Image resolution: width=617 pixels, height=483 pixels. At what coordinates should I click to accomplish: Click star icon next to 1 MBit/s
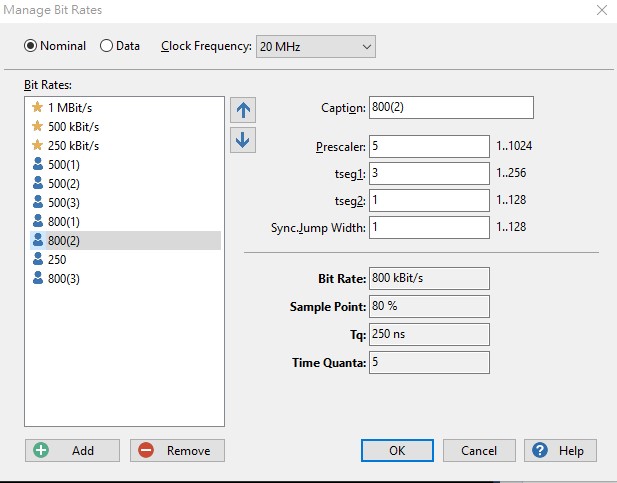pyautogui.click(x=37, y=107)
